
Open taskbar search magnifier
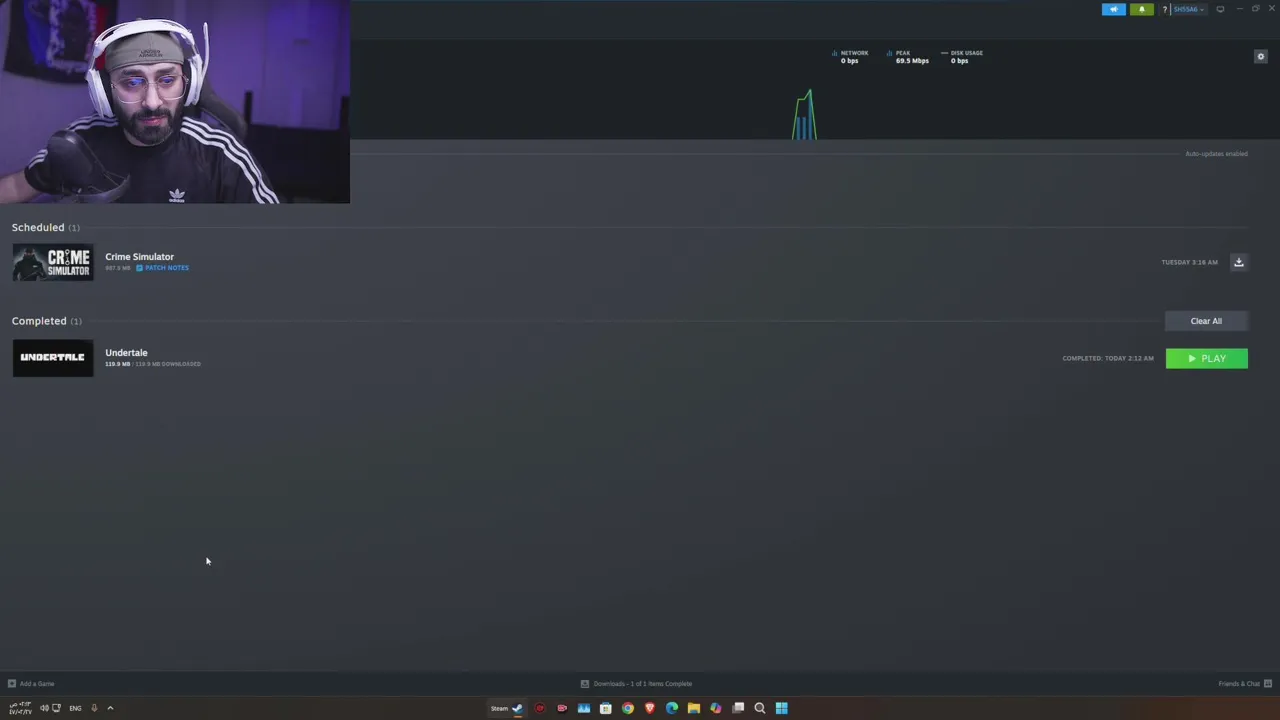tap(760, 708)
